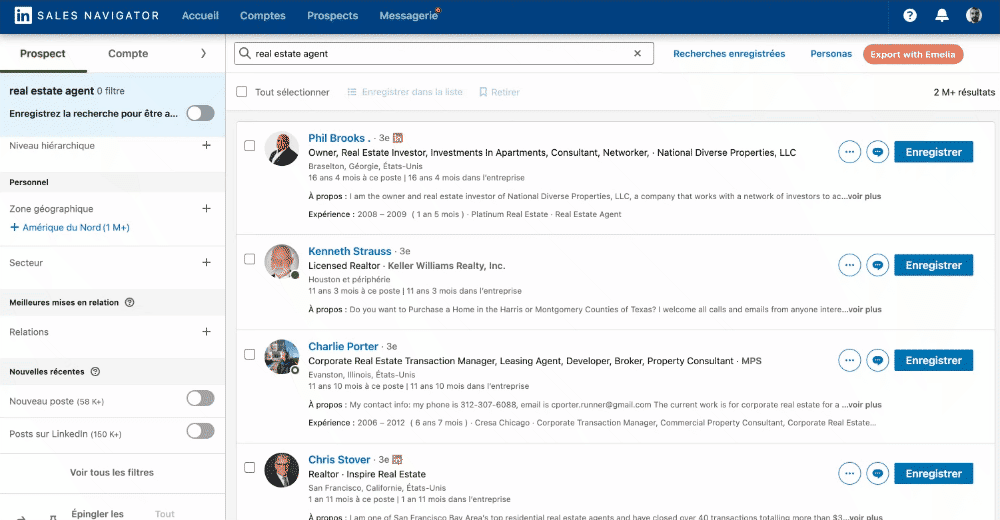
Task: Open Chris Stover profile photo
Action: pos(281,470)
